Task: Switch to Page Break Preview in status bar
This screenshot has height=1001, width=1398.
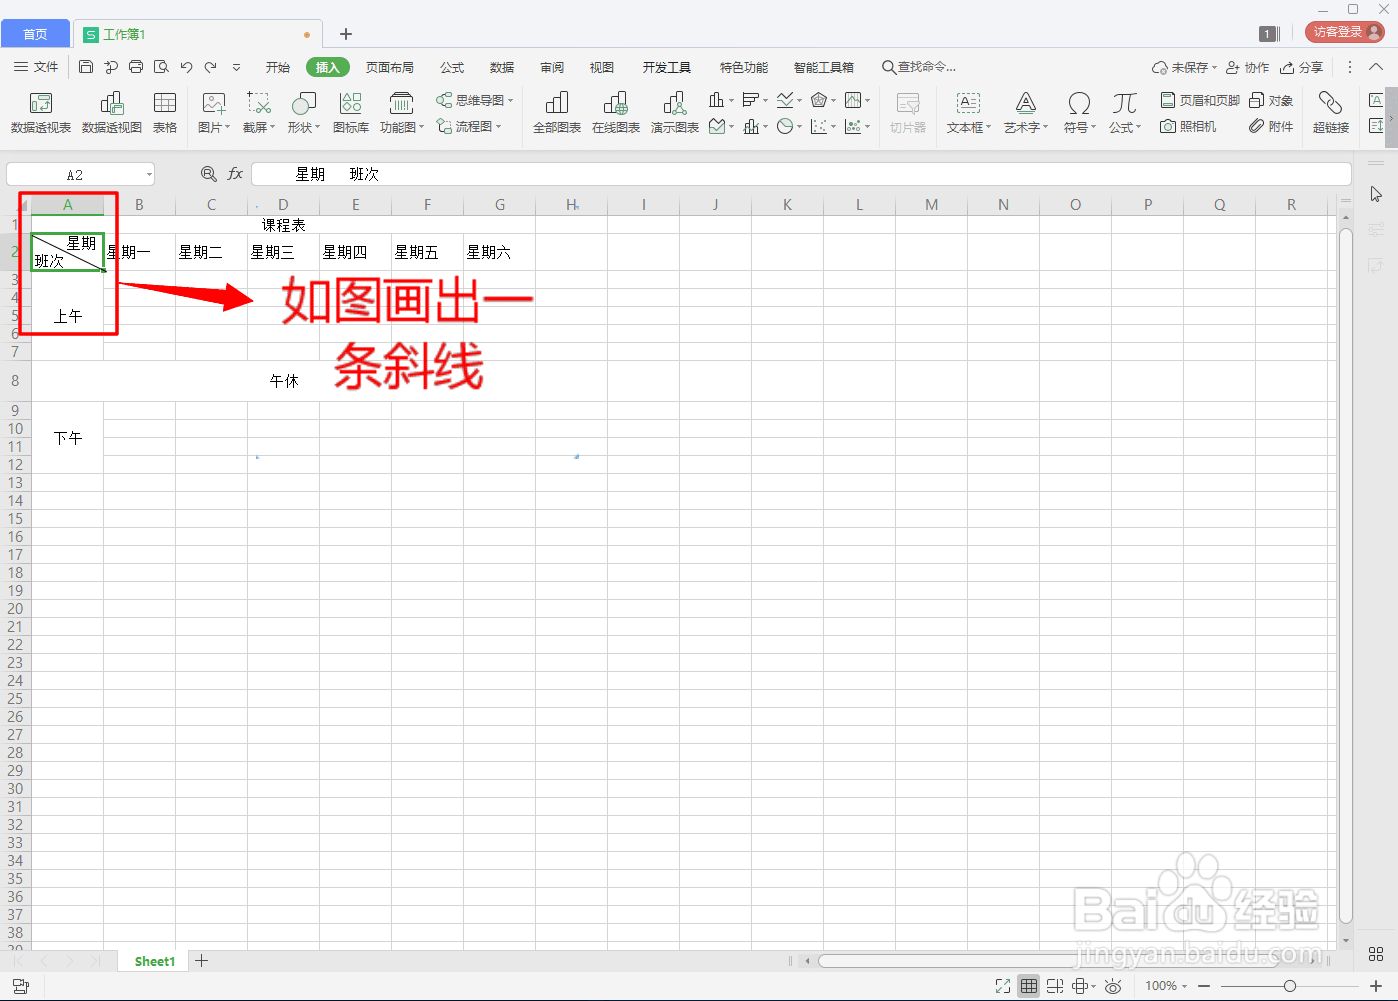Action: (1055, 986)
